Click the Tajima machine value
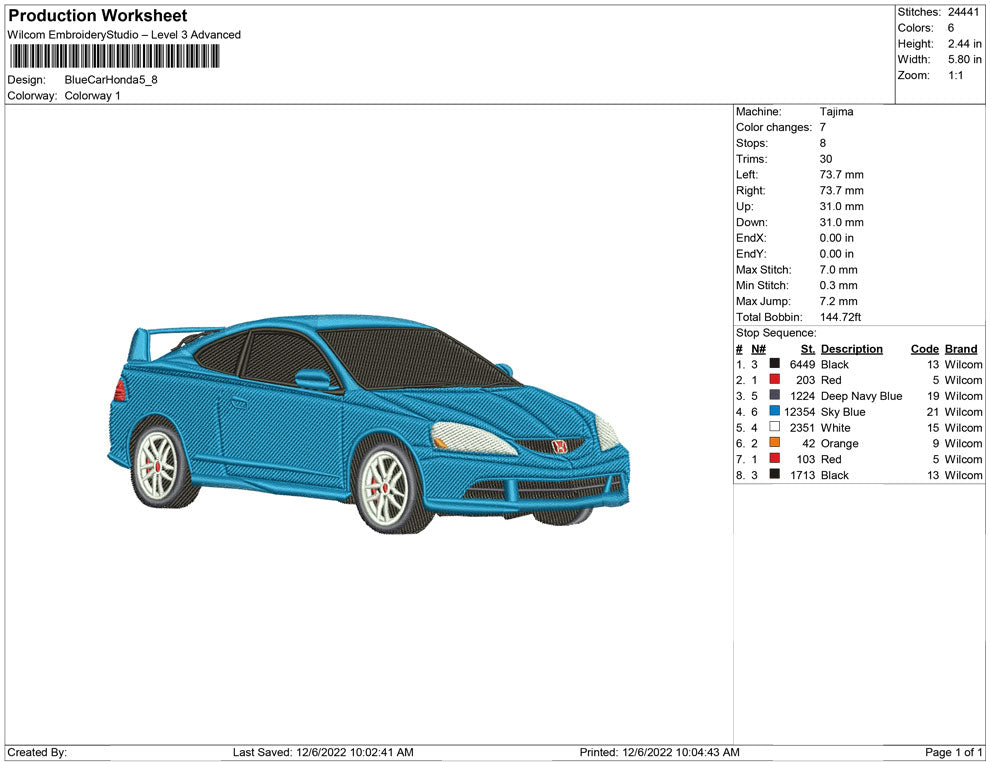 coord(836,112)
